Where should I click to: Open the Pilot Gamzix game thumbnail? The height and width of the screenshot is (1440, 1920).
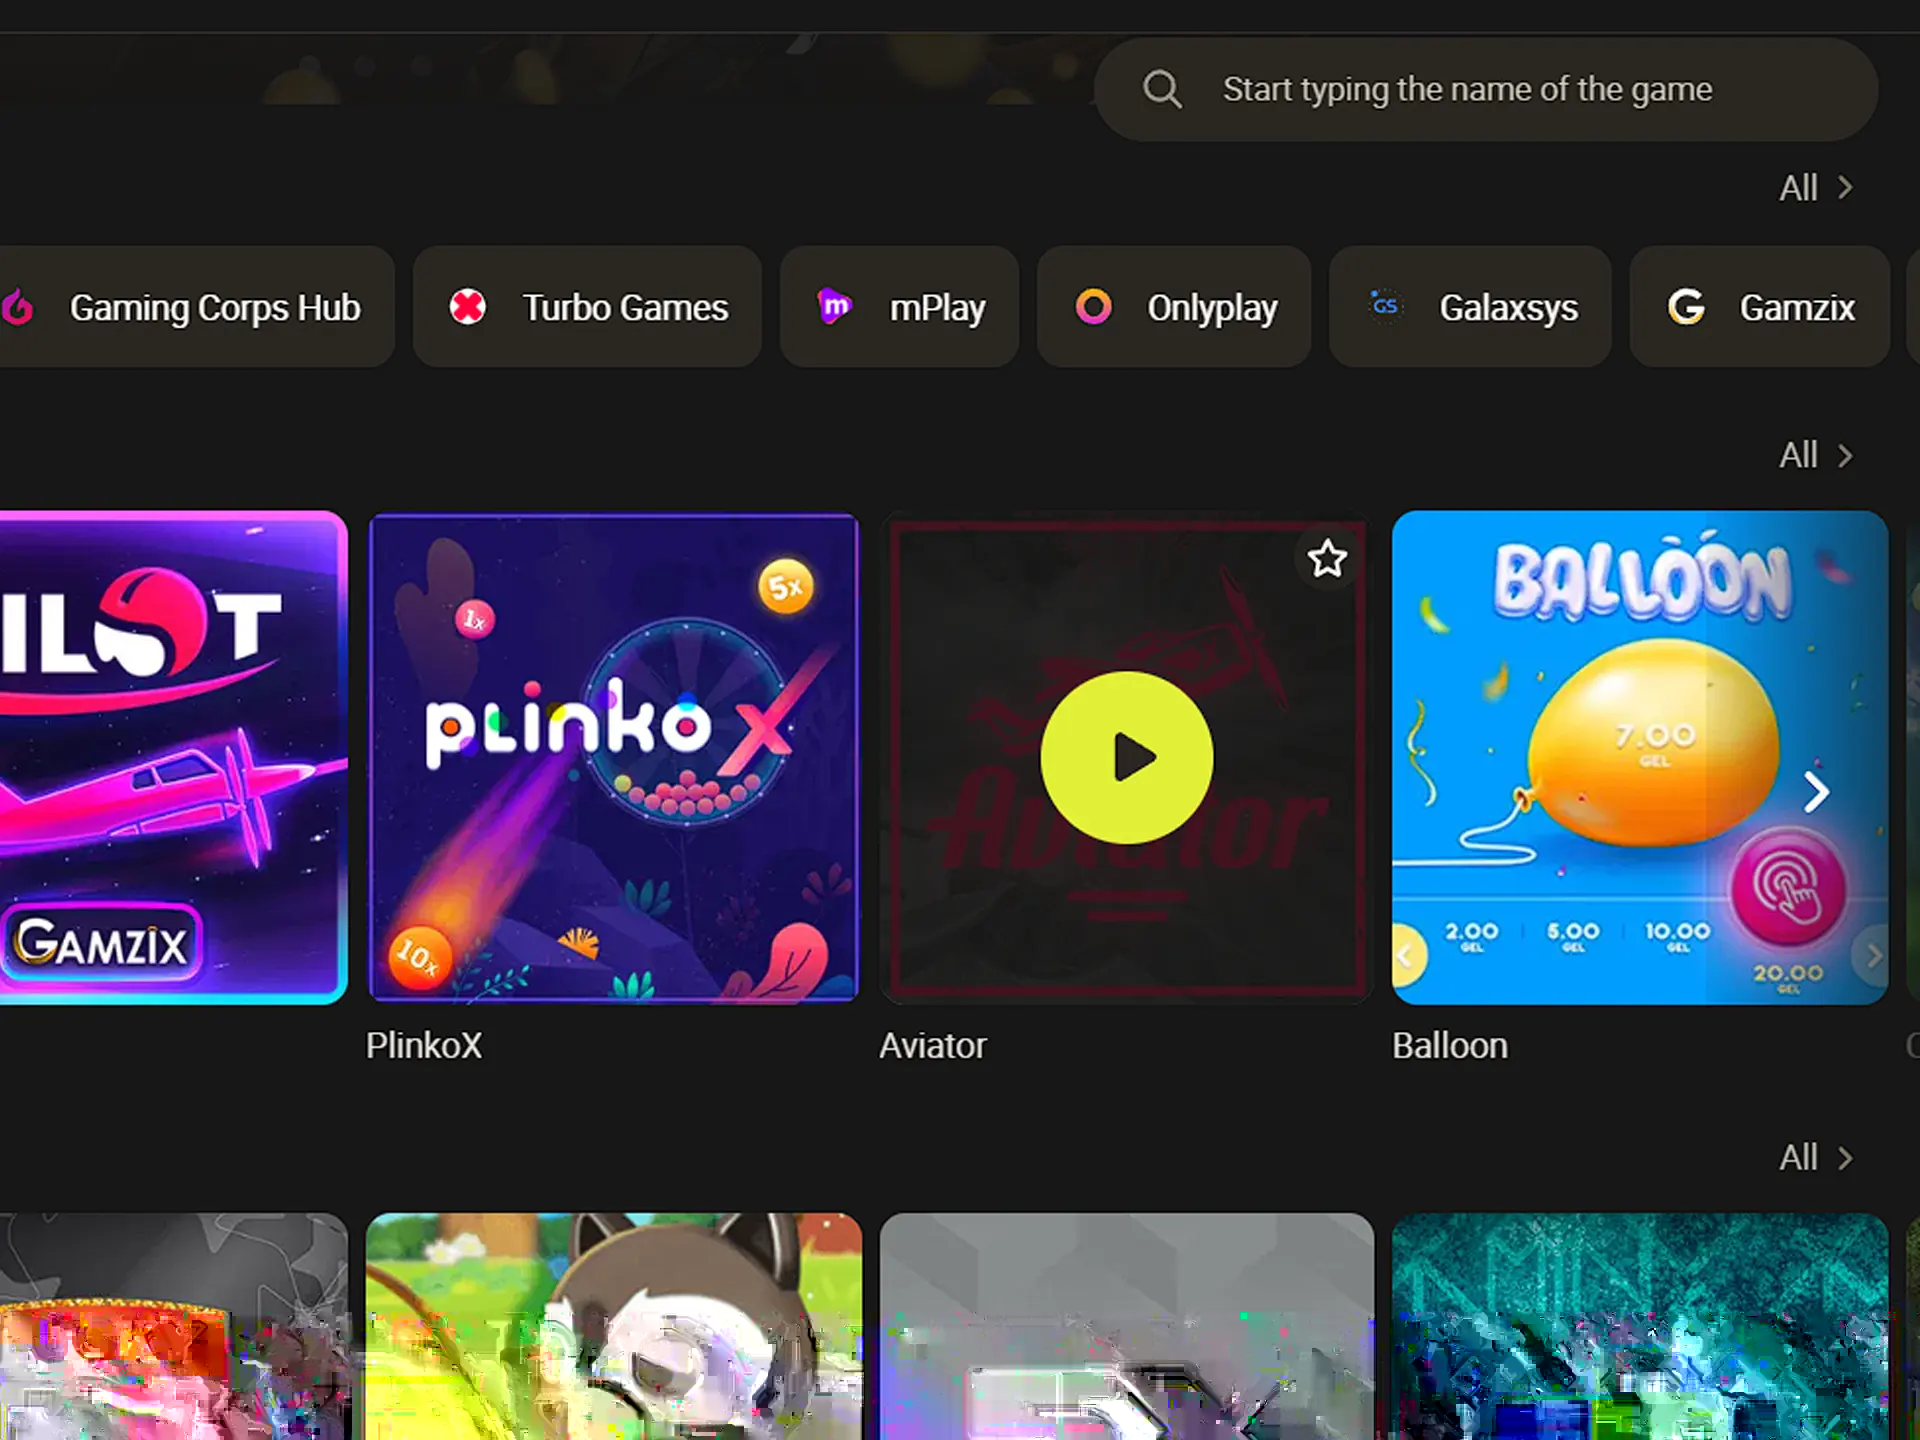point(174,757)
